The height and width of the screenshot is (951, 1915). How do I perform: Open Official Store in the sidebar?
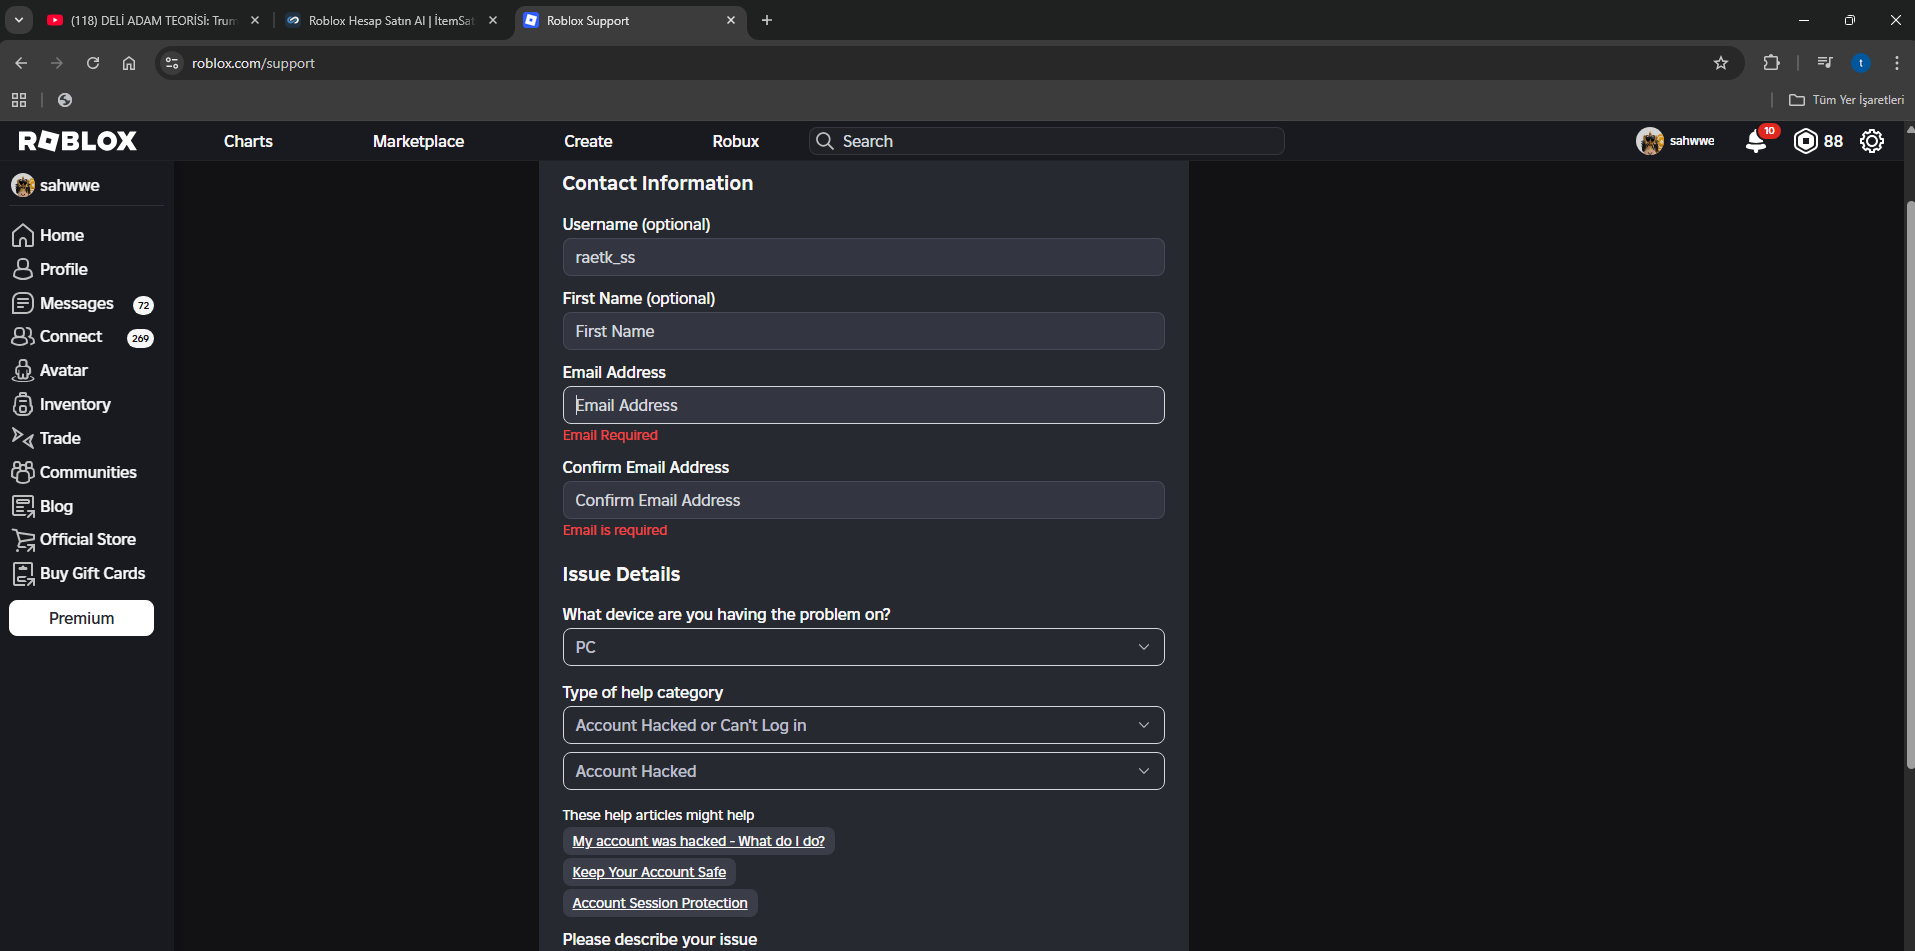(x=74, y=539)
